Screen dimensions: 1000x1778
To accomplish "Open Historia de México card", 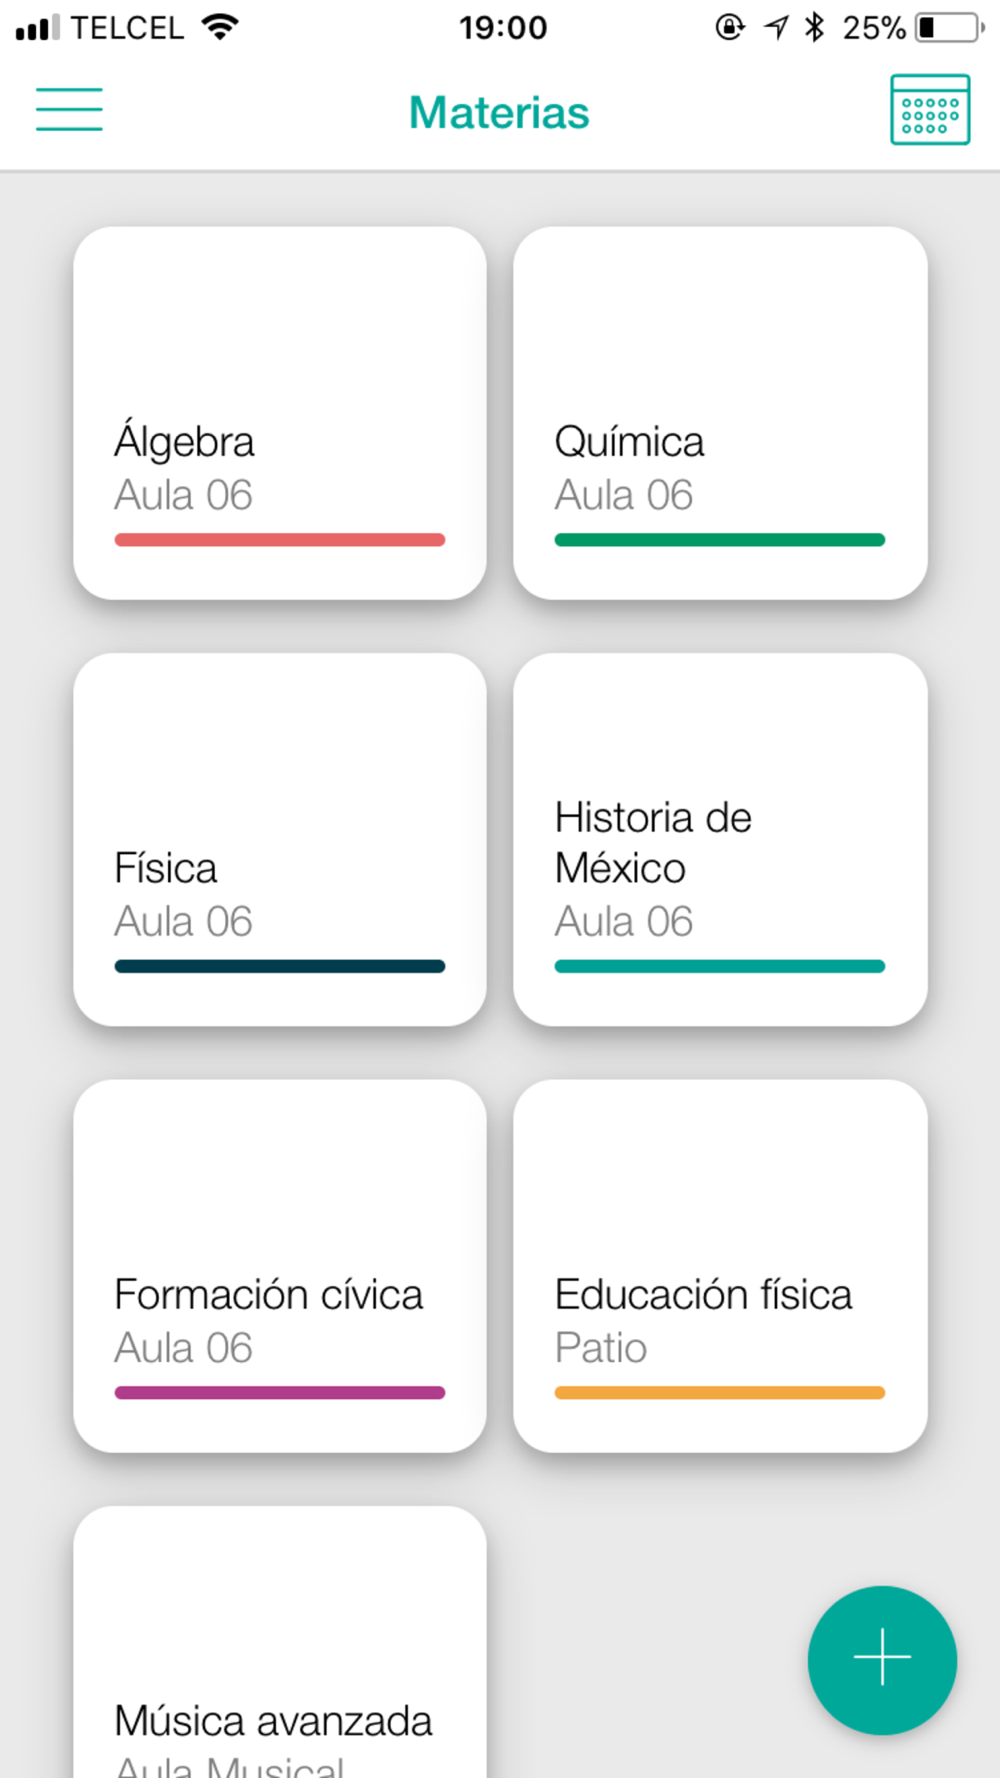I will coord(720,839).
